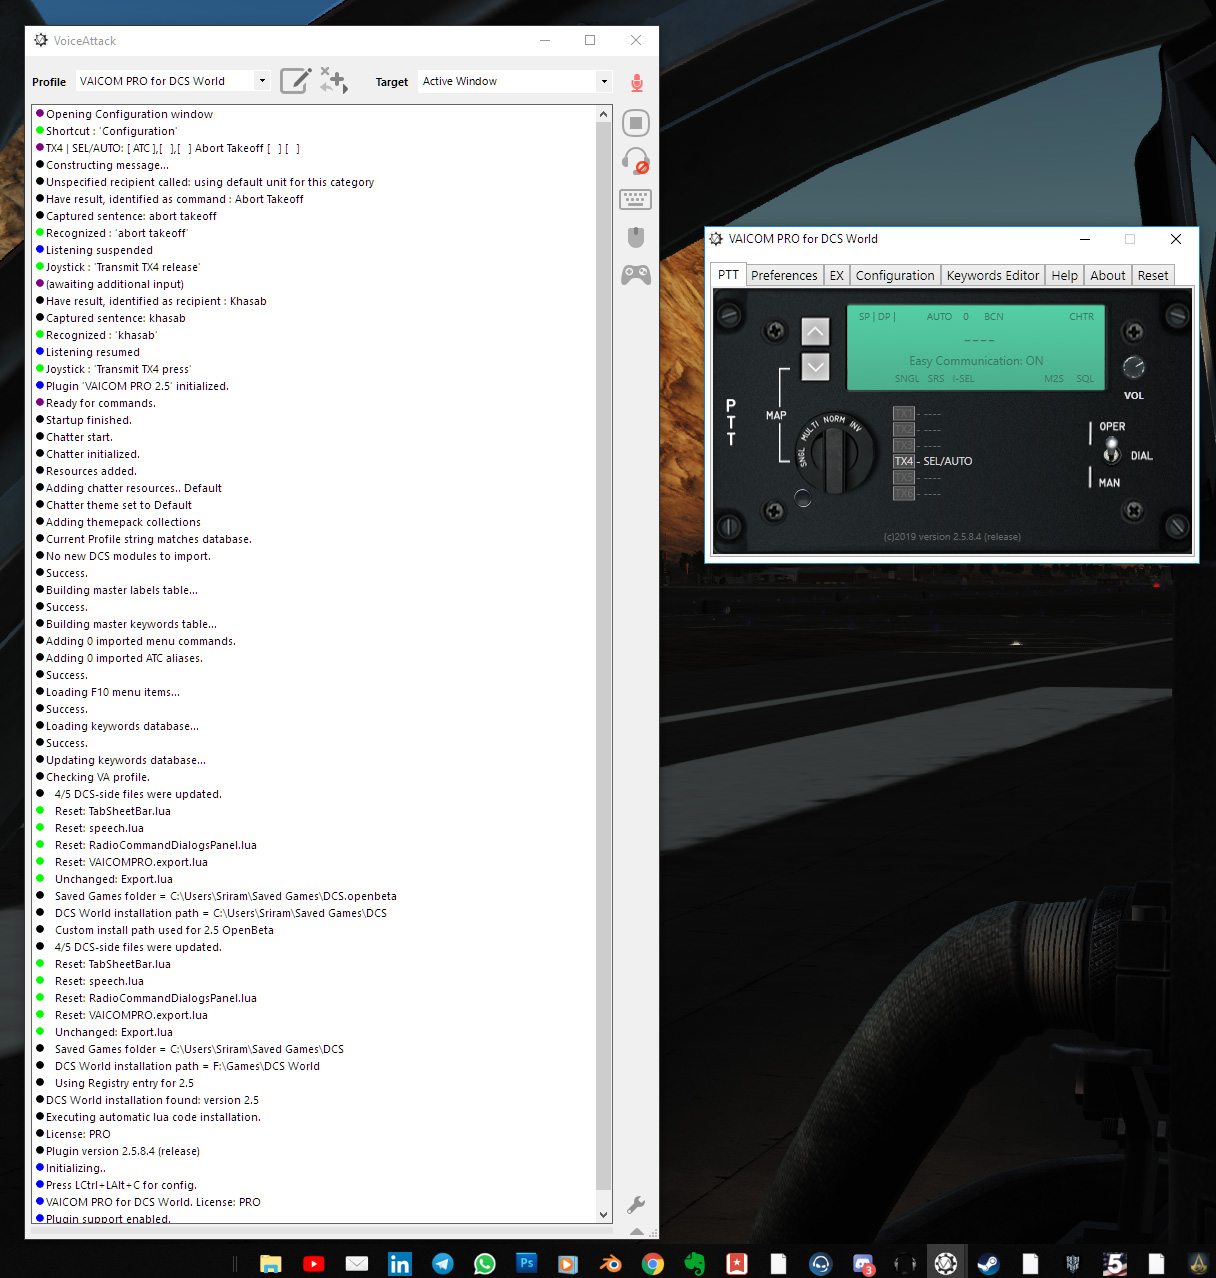
Task: Open Google Chrome from the taskbar
Action: [x=653, y=1264]
